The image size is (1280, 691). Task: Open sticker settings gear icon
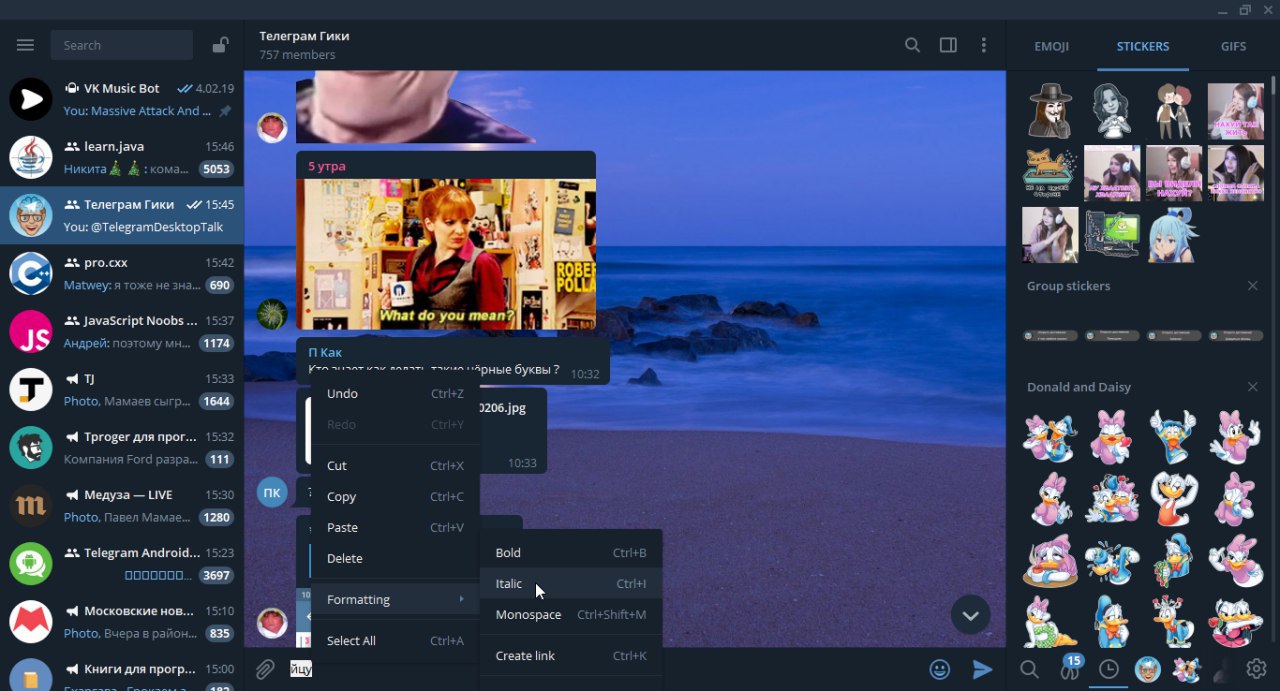coord(1256,669)
